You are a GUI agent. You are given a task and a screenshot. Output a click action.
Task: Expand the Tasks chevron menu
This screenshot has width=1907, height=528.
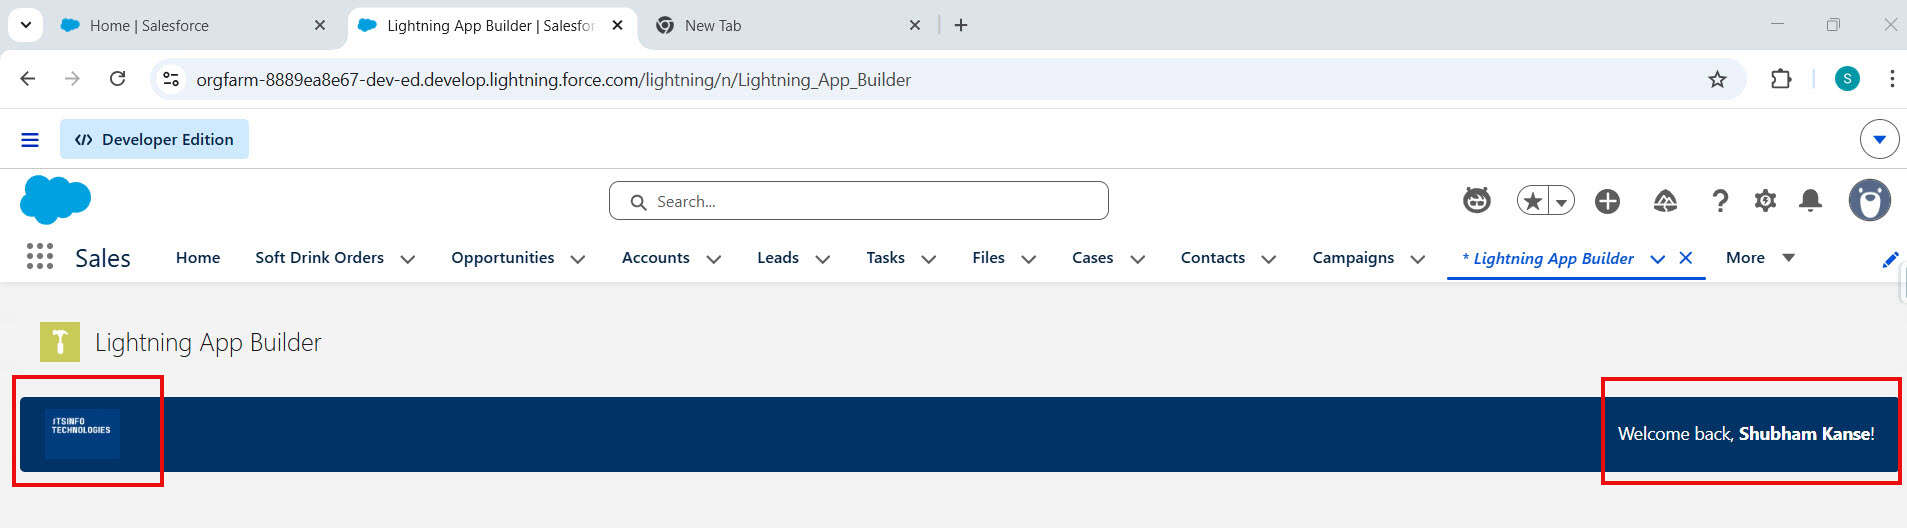(929, 259)
